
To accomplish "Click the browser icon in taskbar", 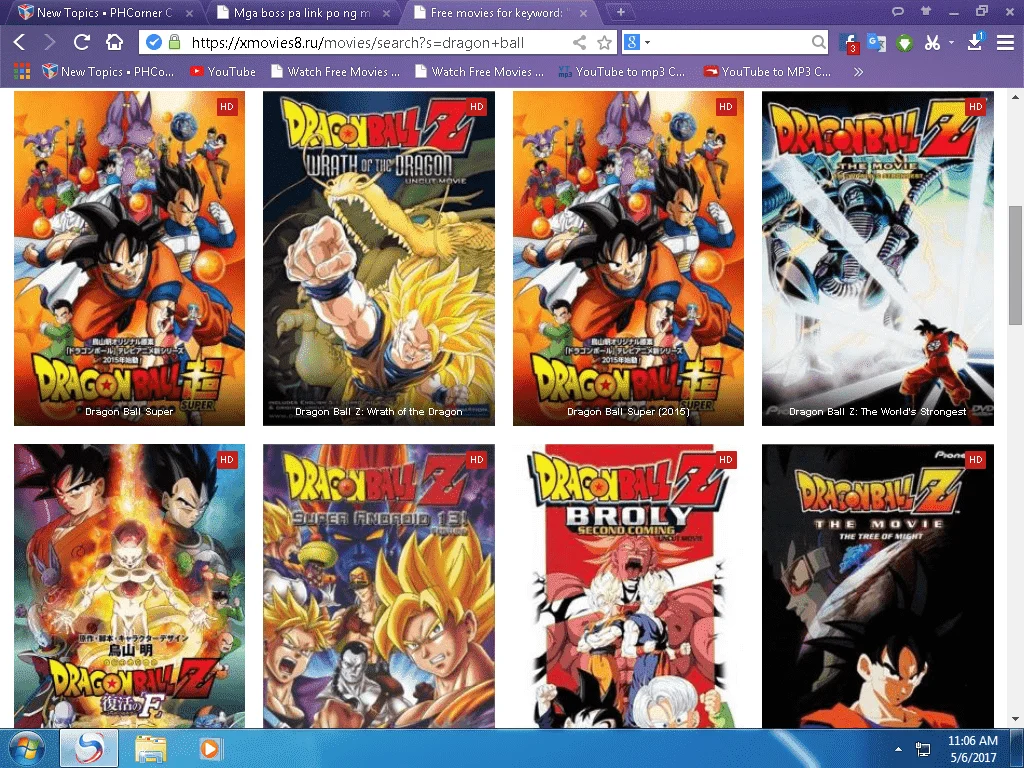I will [x=89, y=748].
